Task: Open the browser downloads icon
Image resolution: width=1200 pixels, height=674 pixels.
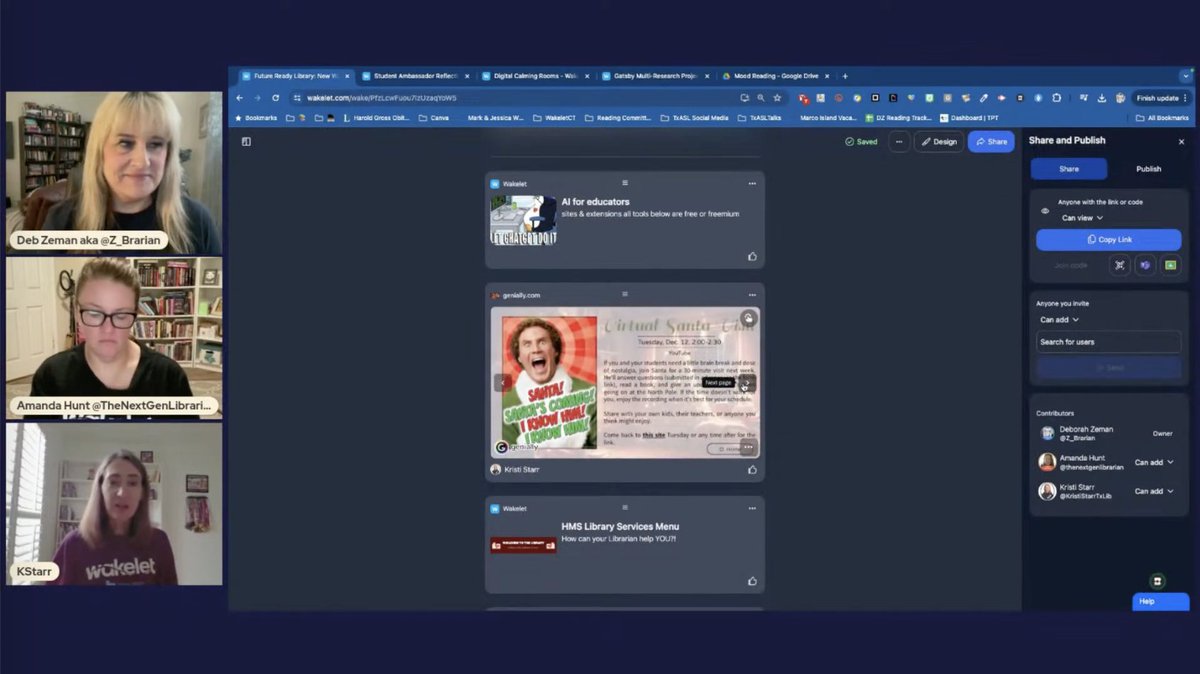Action: click(x=1101, y=98)
